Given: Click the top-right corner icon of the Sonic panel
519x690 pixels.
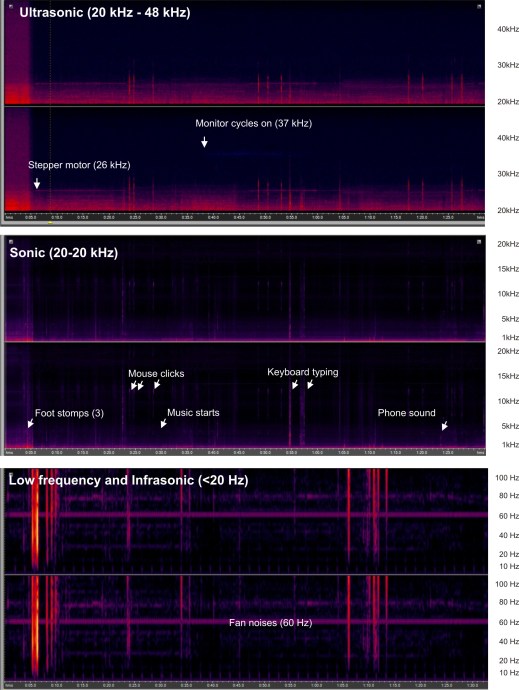Looking at the screenshot, I should pos(479,242).
